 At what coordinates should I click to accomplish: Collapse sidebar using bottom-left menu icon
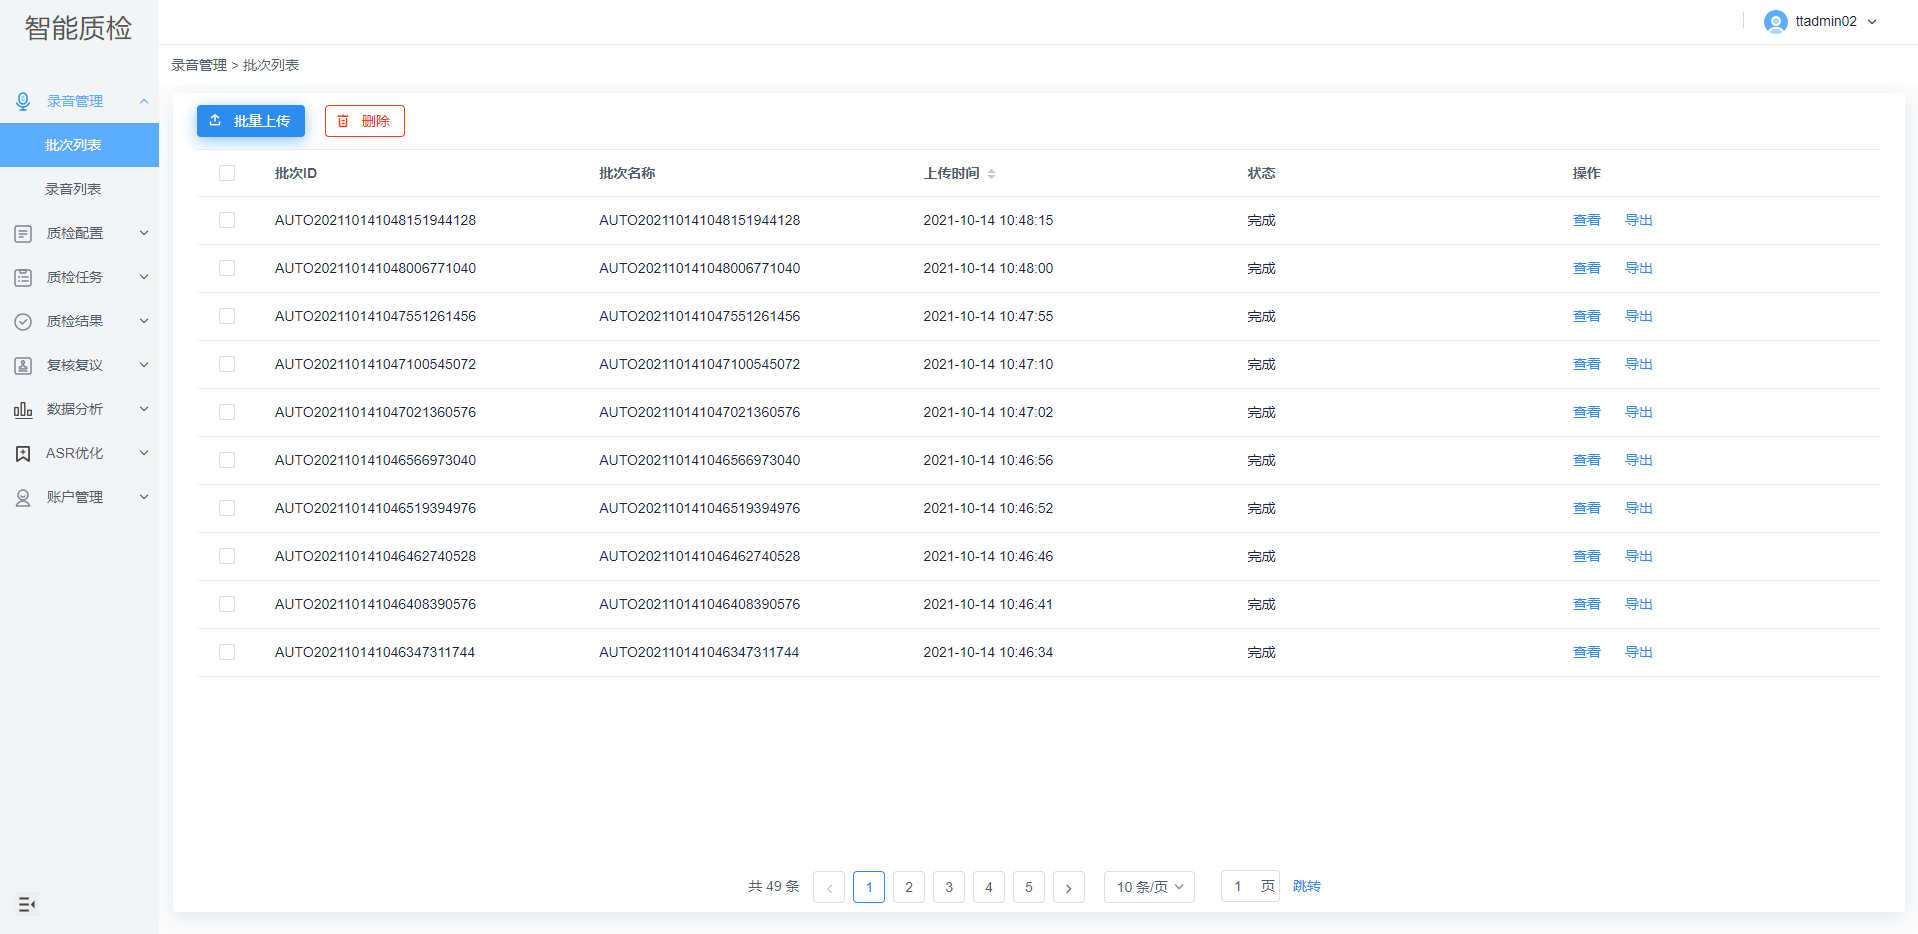(x=27, y=904)
